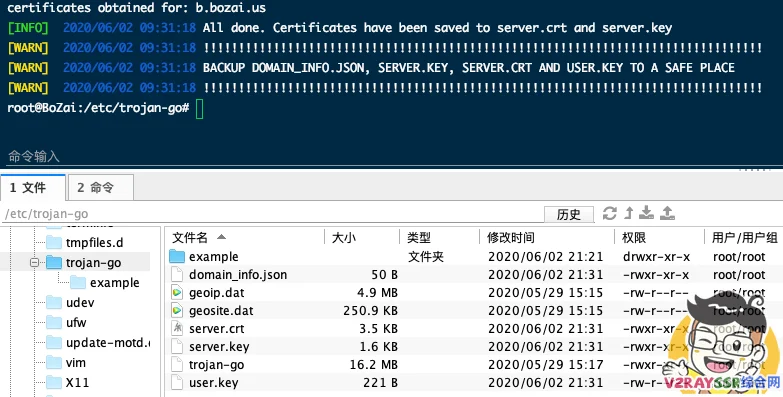Click the 命令输入 command input box
Screen dimensions: 783x397
coord(392,156)
